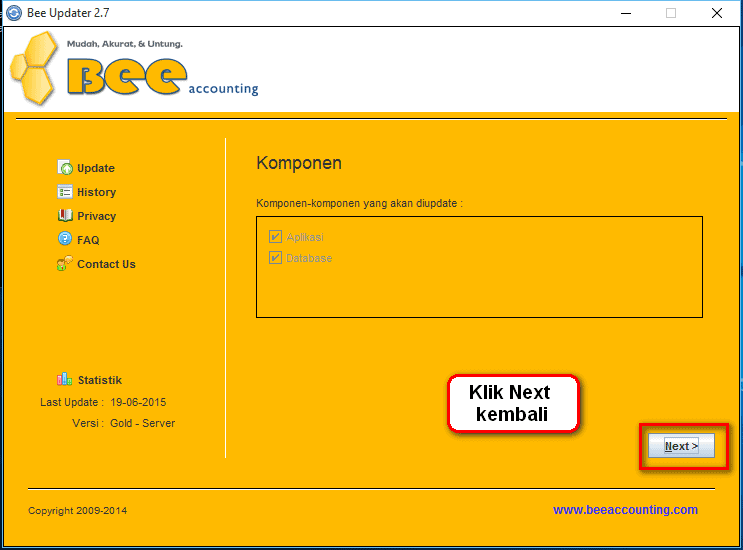Click the 'Komponen' heading
Screen dimensions: 743x550
pos(299,163)
